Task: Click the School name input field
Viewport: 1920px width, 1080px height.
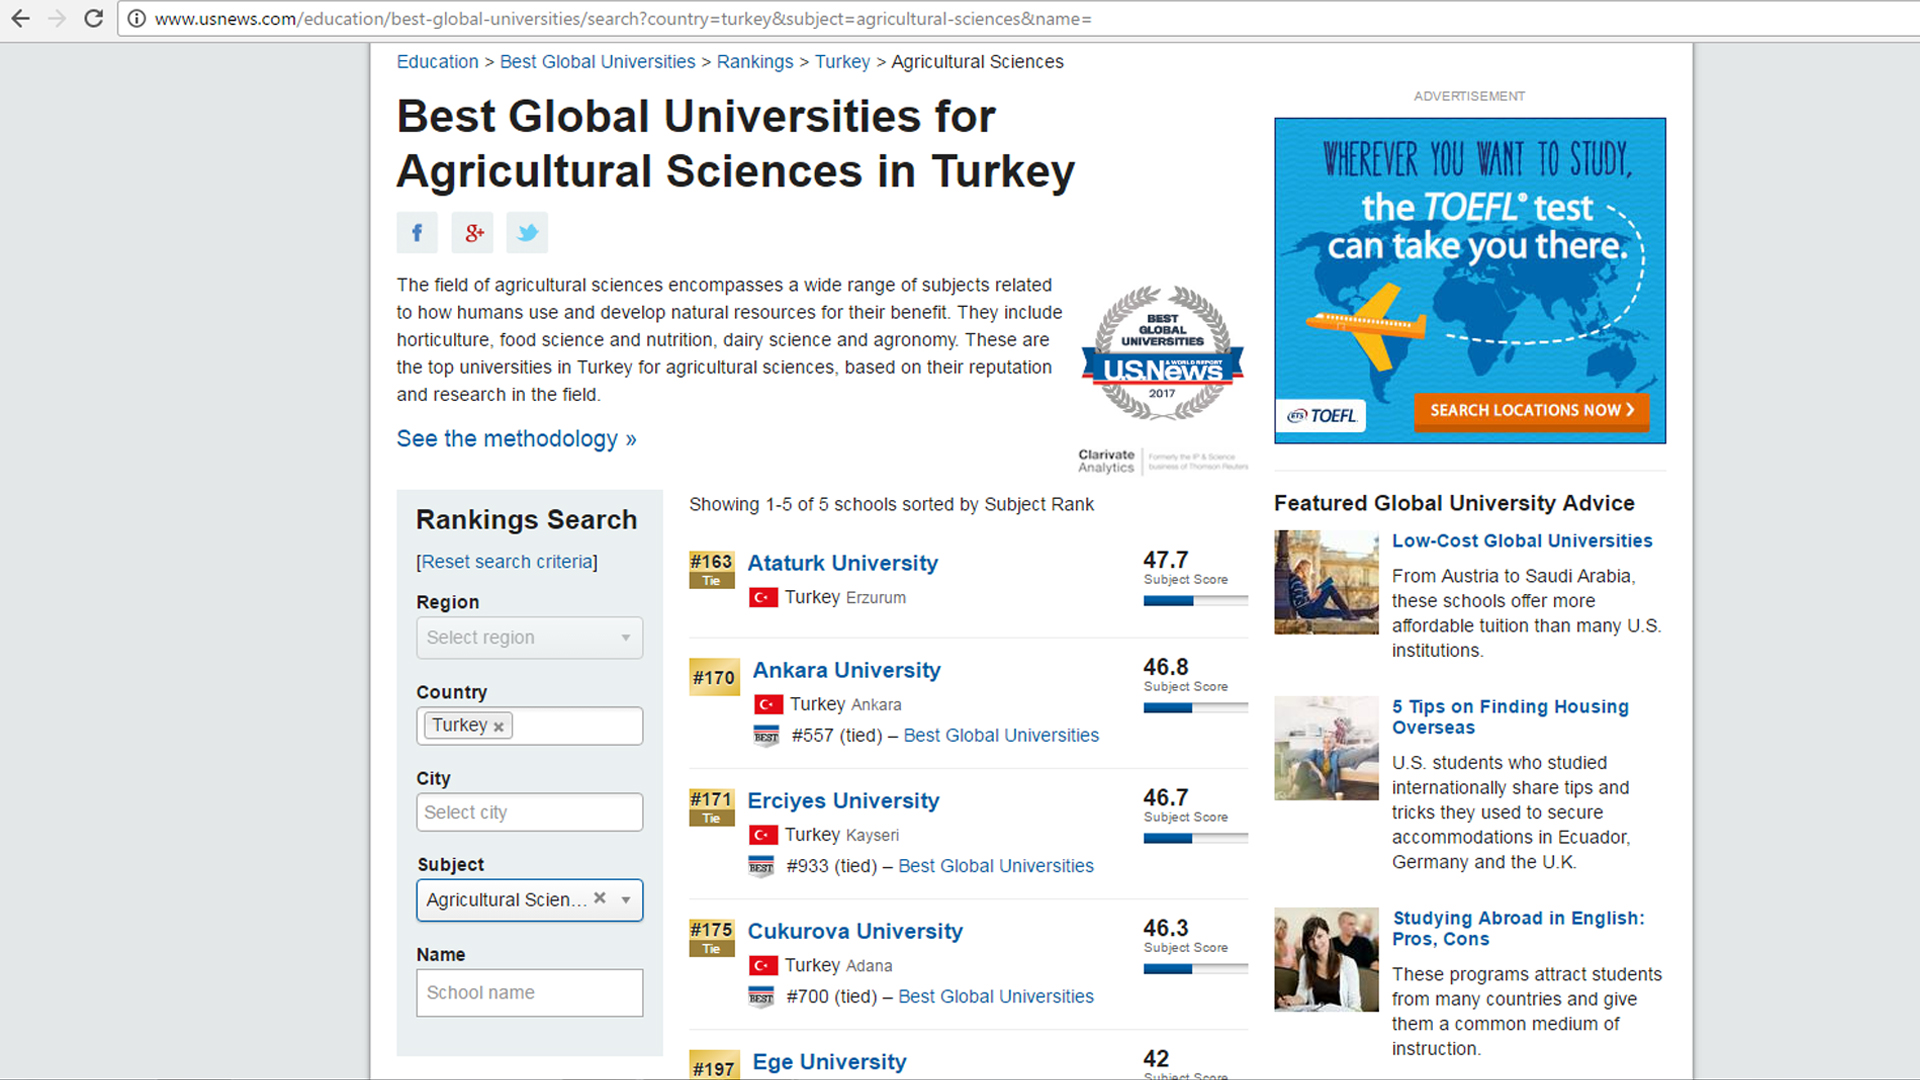Action: [x=529, y=993]
